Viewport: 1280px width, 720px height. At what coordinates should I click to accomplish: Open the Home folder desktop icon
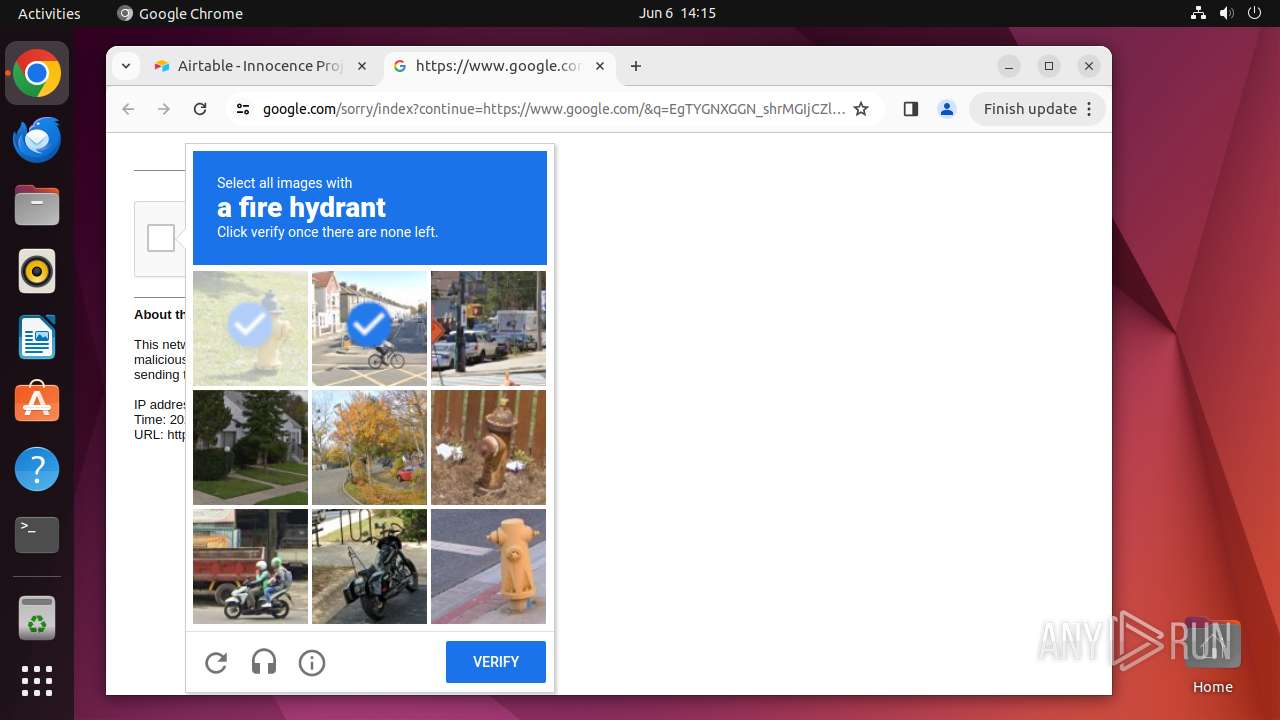point(1212,656)
